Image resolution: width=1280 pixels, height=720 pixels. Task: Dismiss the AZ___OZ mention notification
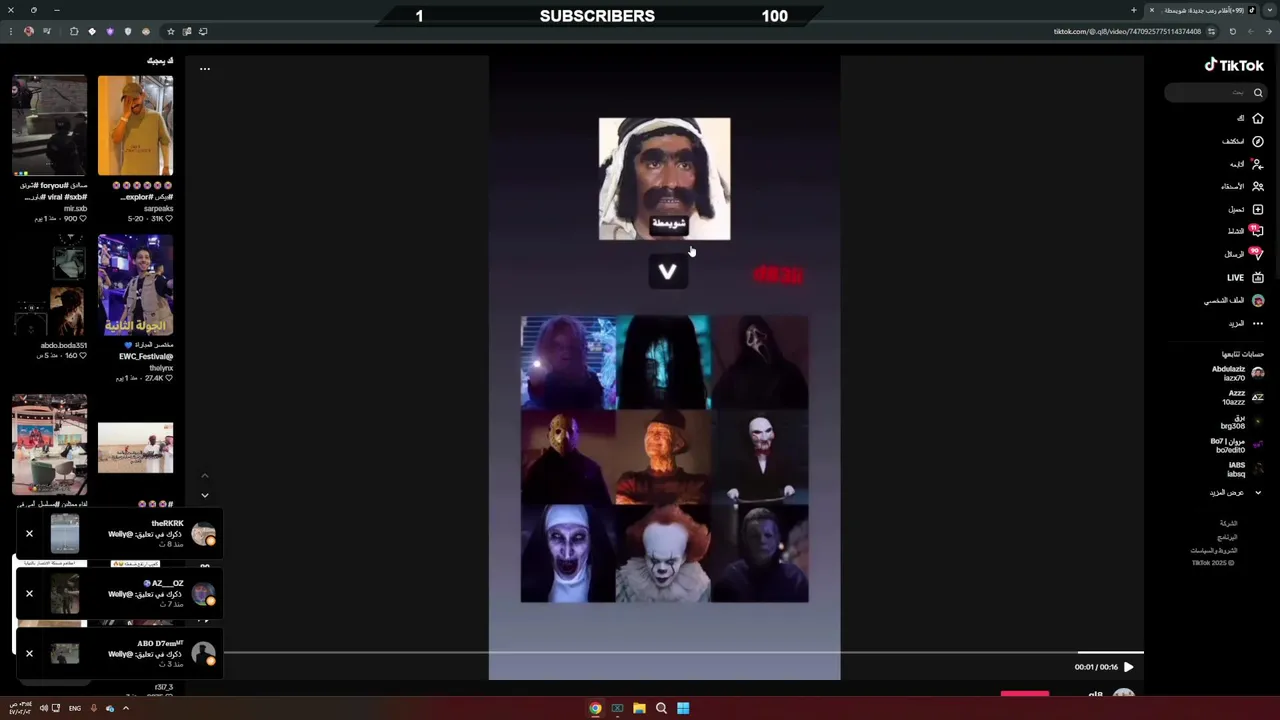[29, 594]
